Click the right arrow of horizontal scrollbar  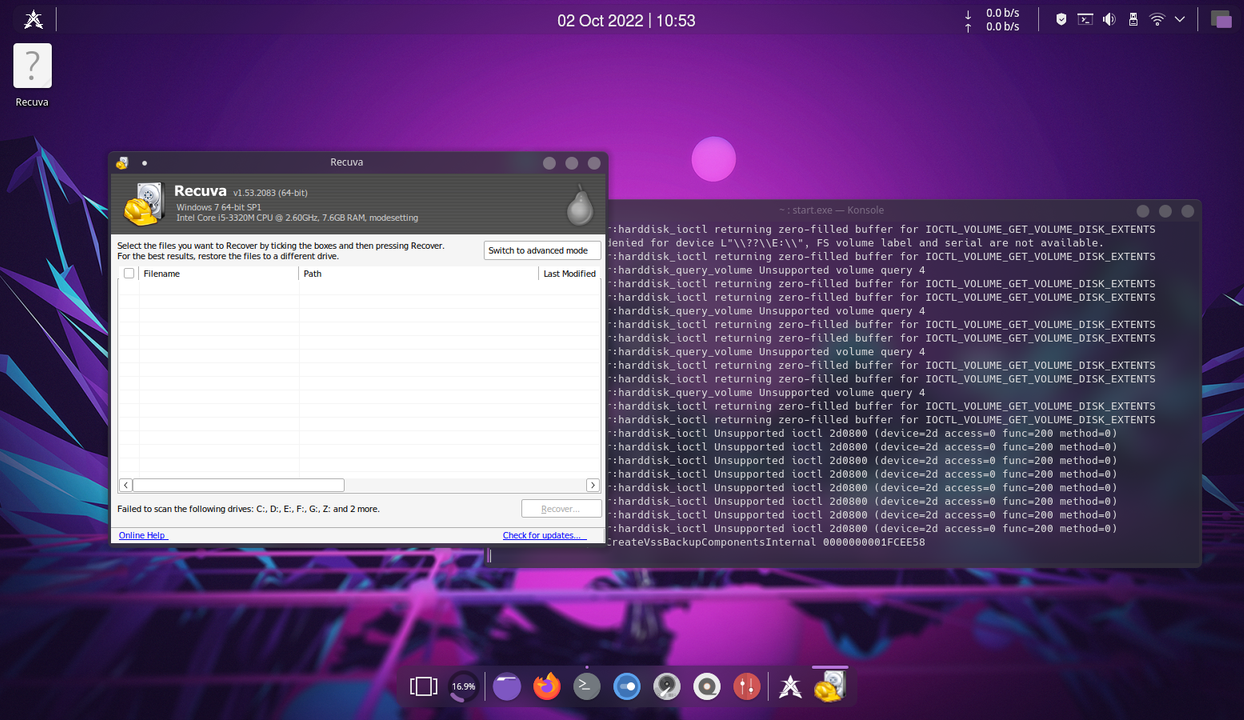coord(592,485)
